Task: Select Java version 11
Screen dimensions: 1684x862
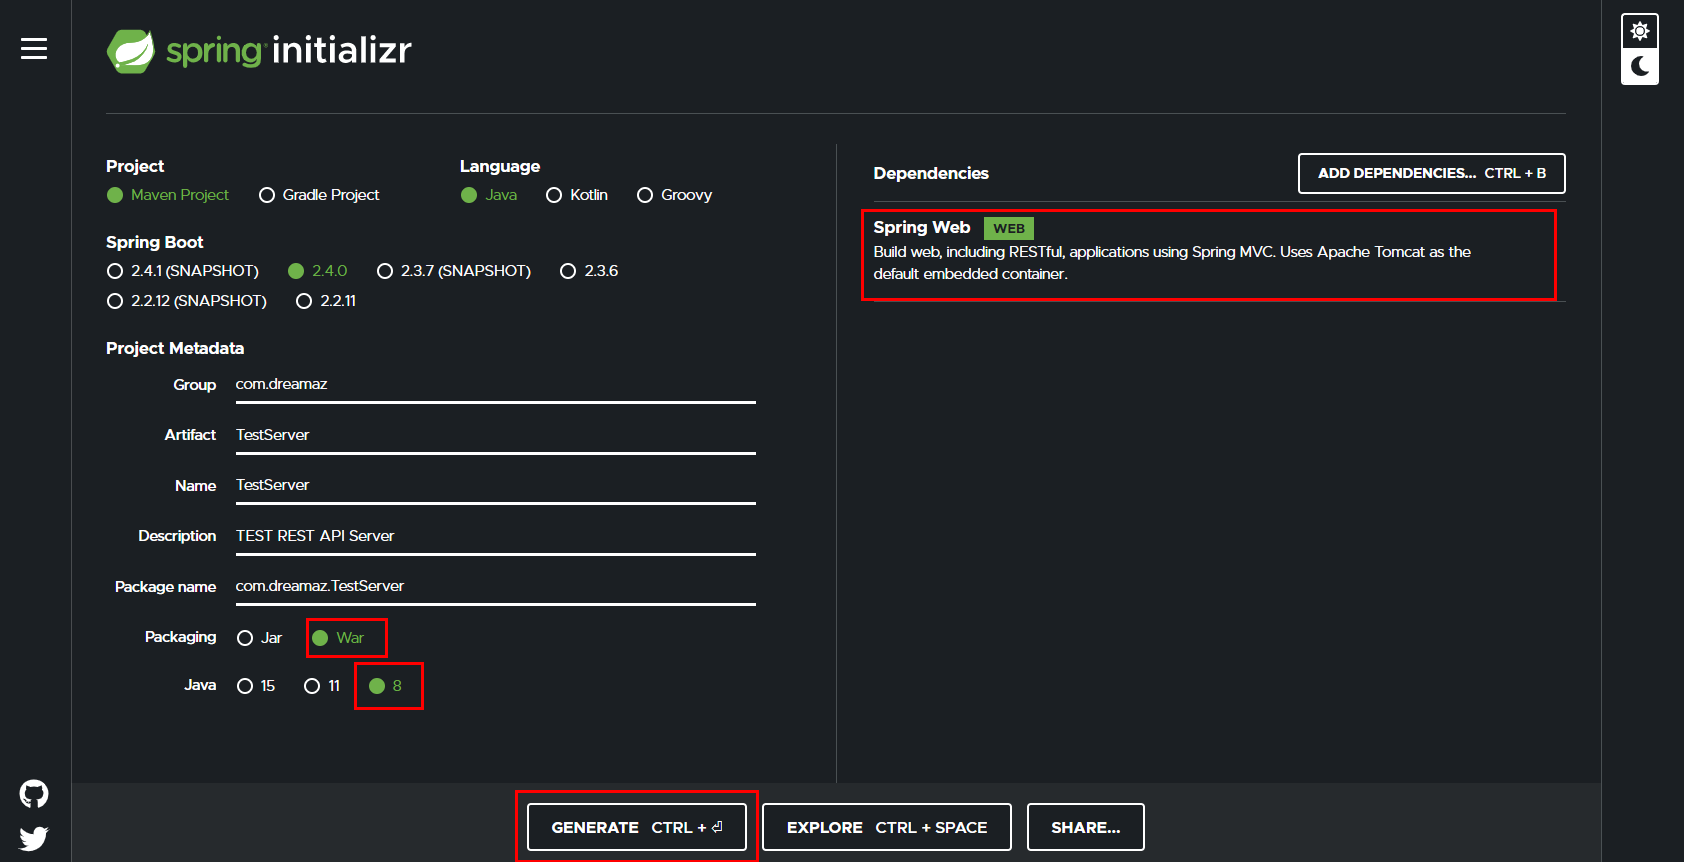Action: [x=322, y=686]
